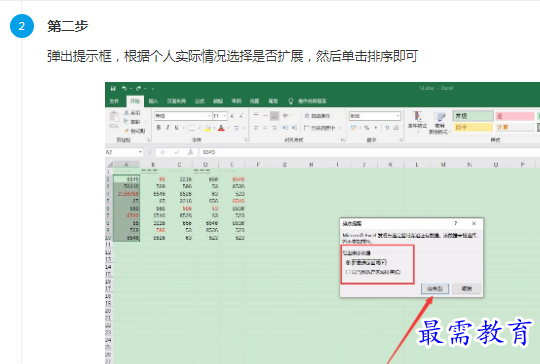This screenshot has width=540, height=364.
Task: Click the decrease indent icon
Action: [285, 128]
